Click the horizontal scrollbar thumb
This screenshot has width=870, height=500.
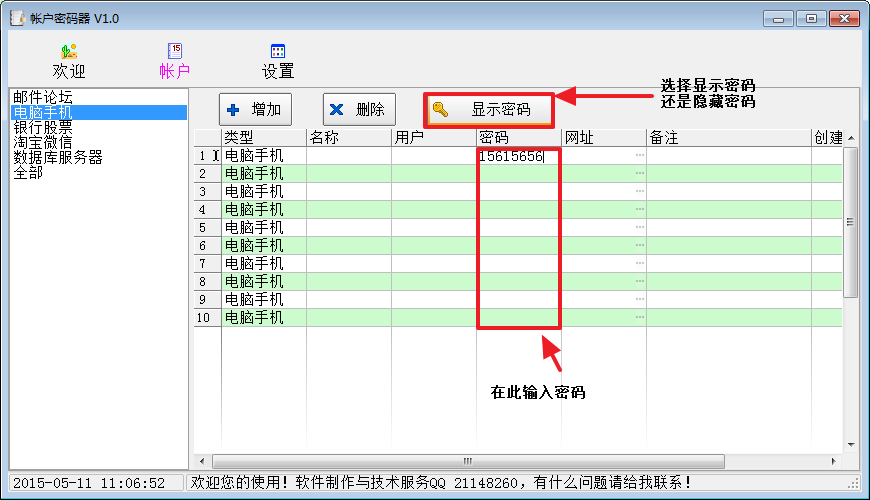468,461
